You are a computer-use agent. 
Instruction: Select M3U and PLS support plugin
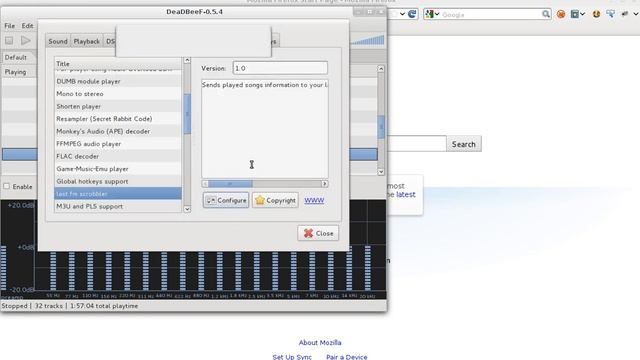point(118,207)
